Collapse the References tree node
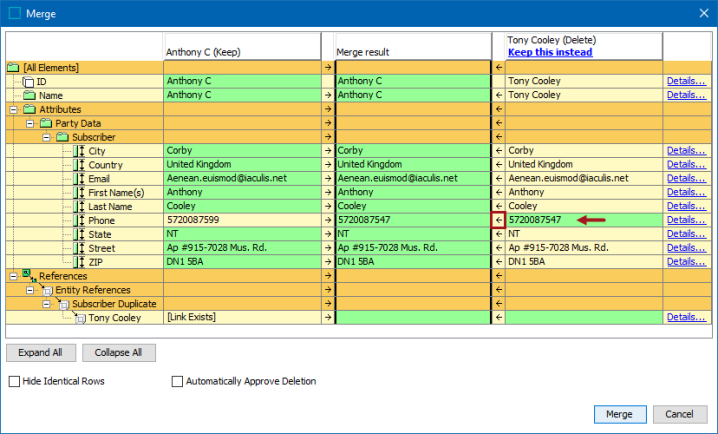 click(14, 276)
